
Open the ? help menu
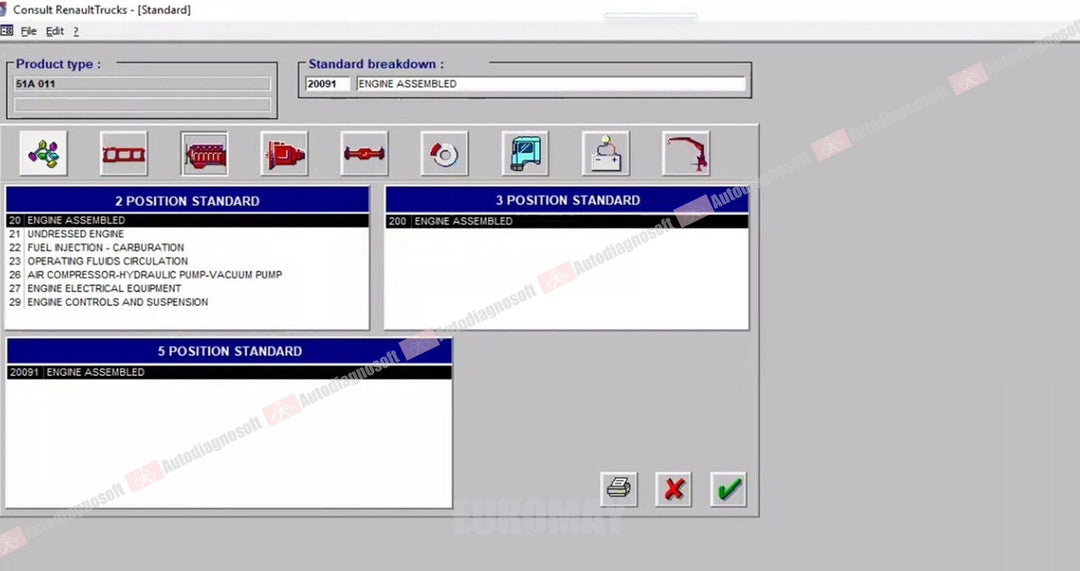pos(76,31)
